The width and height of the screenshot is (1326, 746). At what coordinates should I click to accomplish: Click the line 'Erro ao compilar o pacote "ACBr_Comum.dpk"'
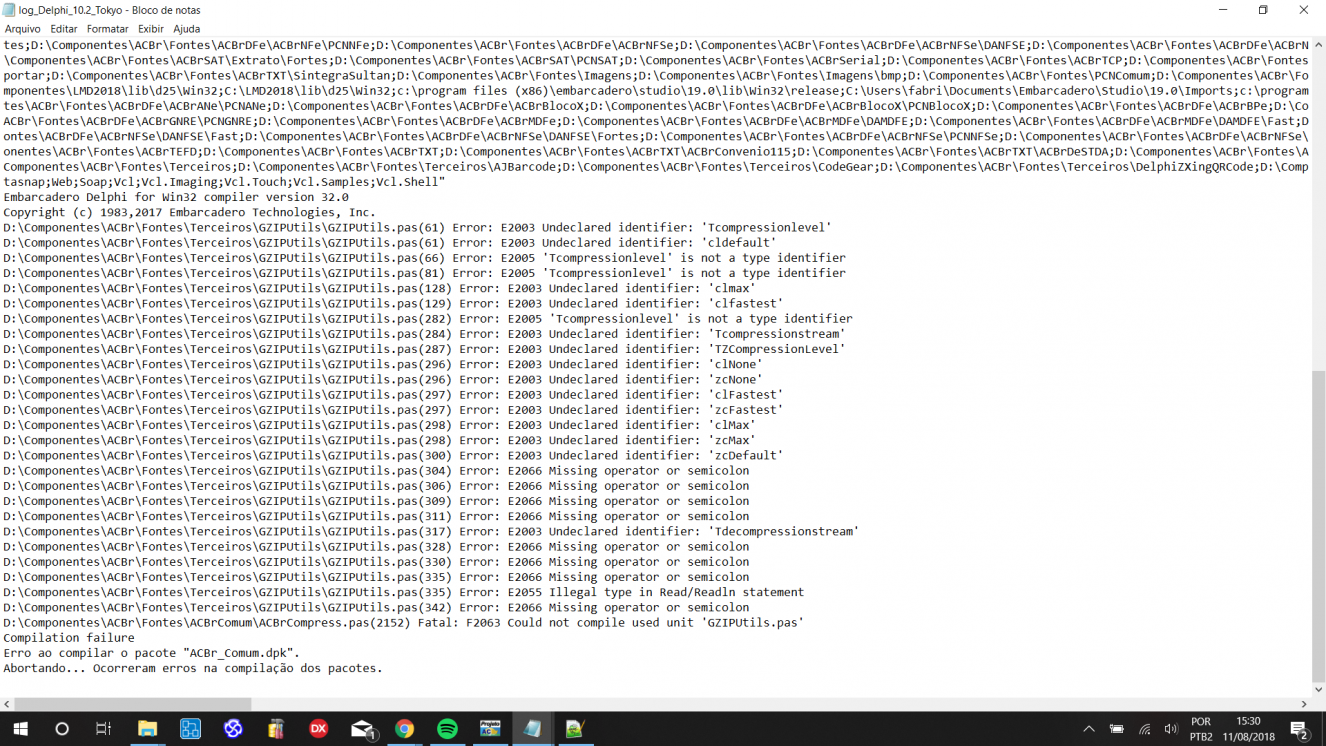tap(152, 653)
